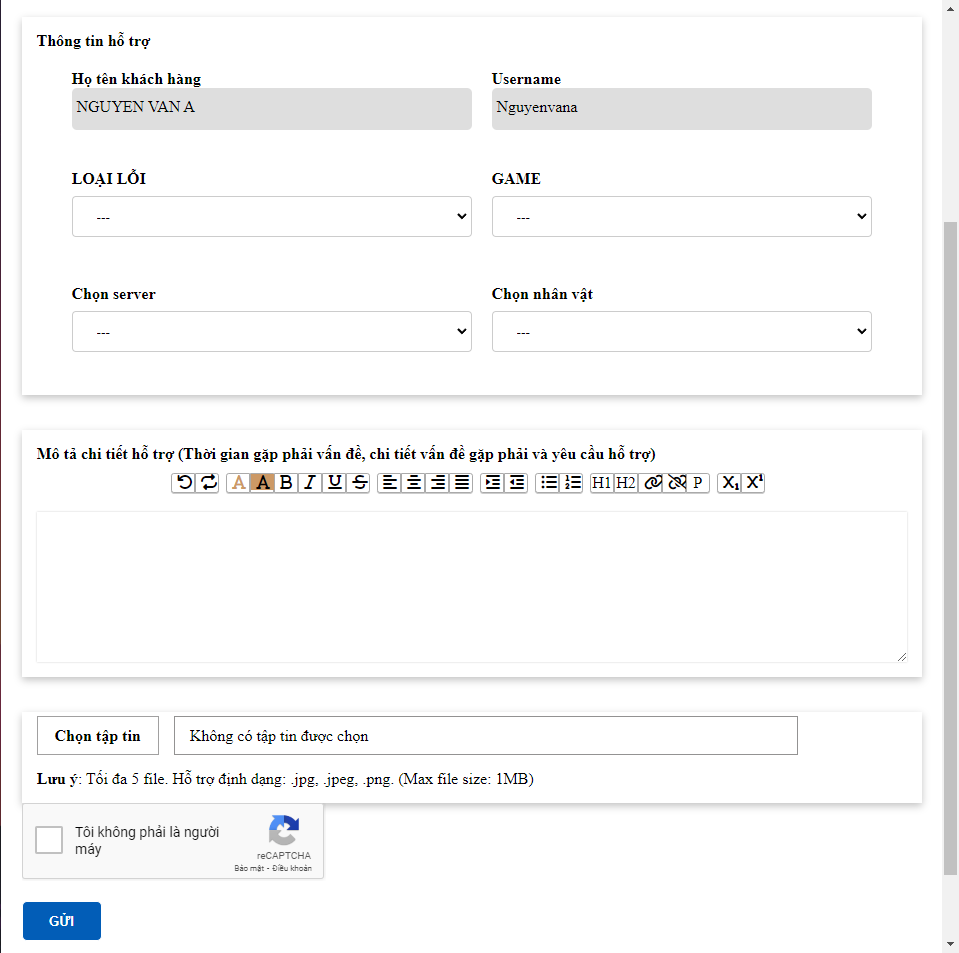This screenshot has width=959, height=953.
Task: Center align the text
Action: (413, 483)
